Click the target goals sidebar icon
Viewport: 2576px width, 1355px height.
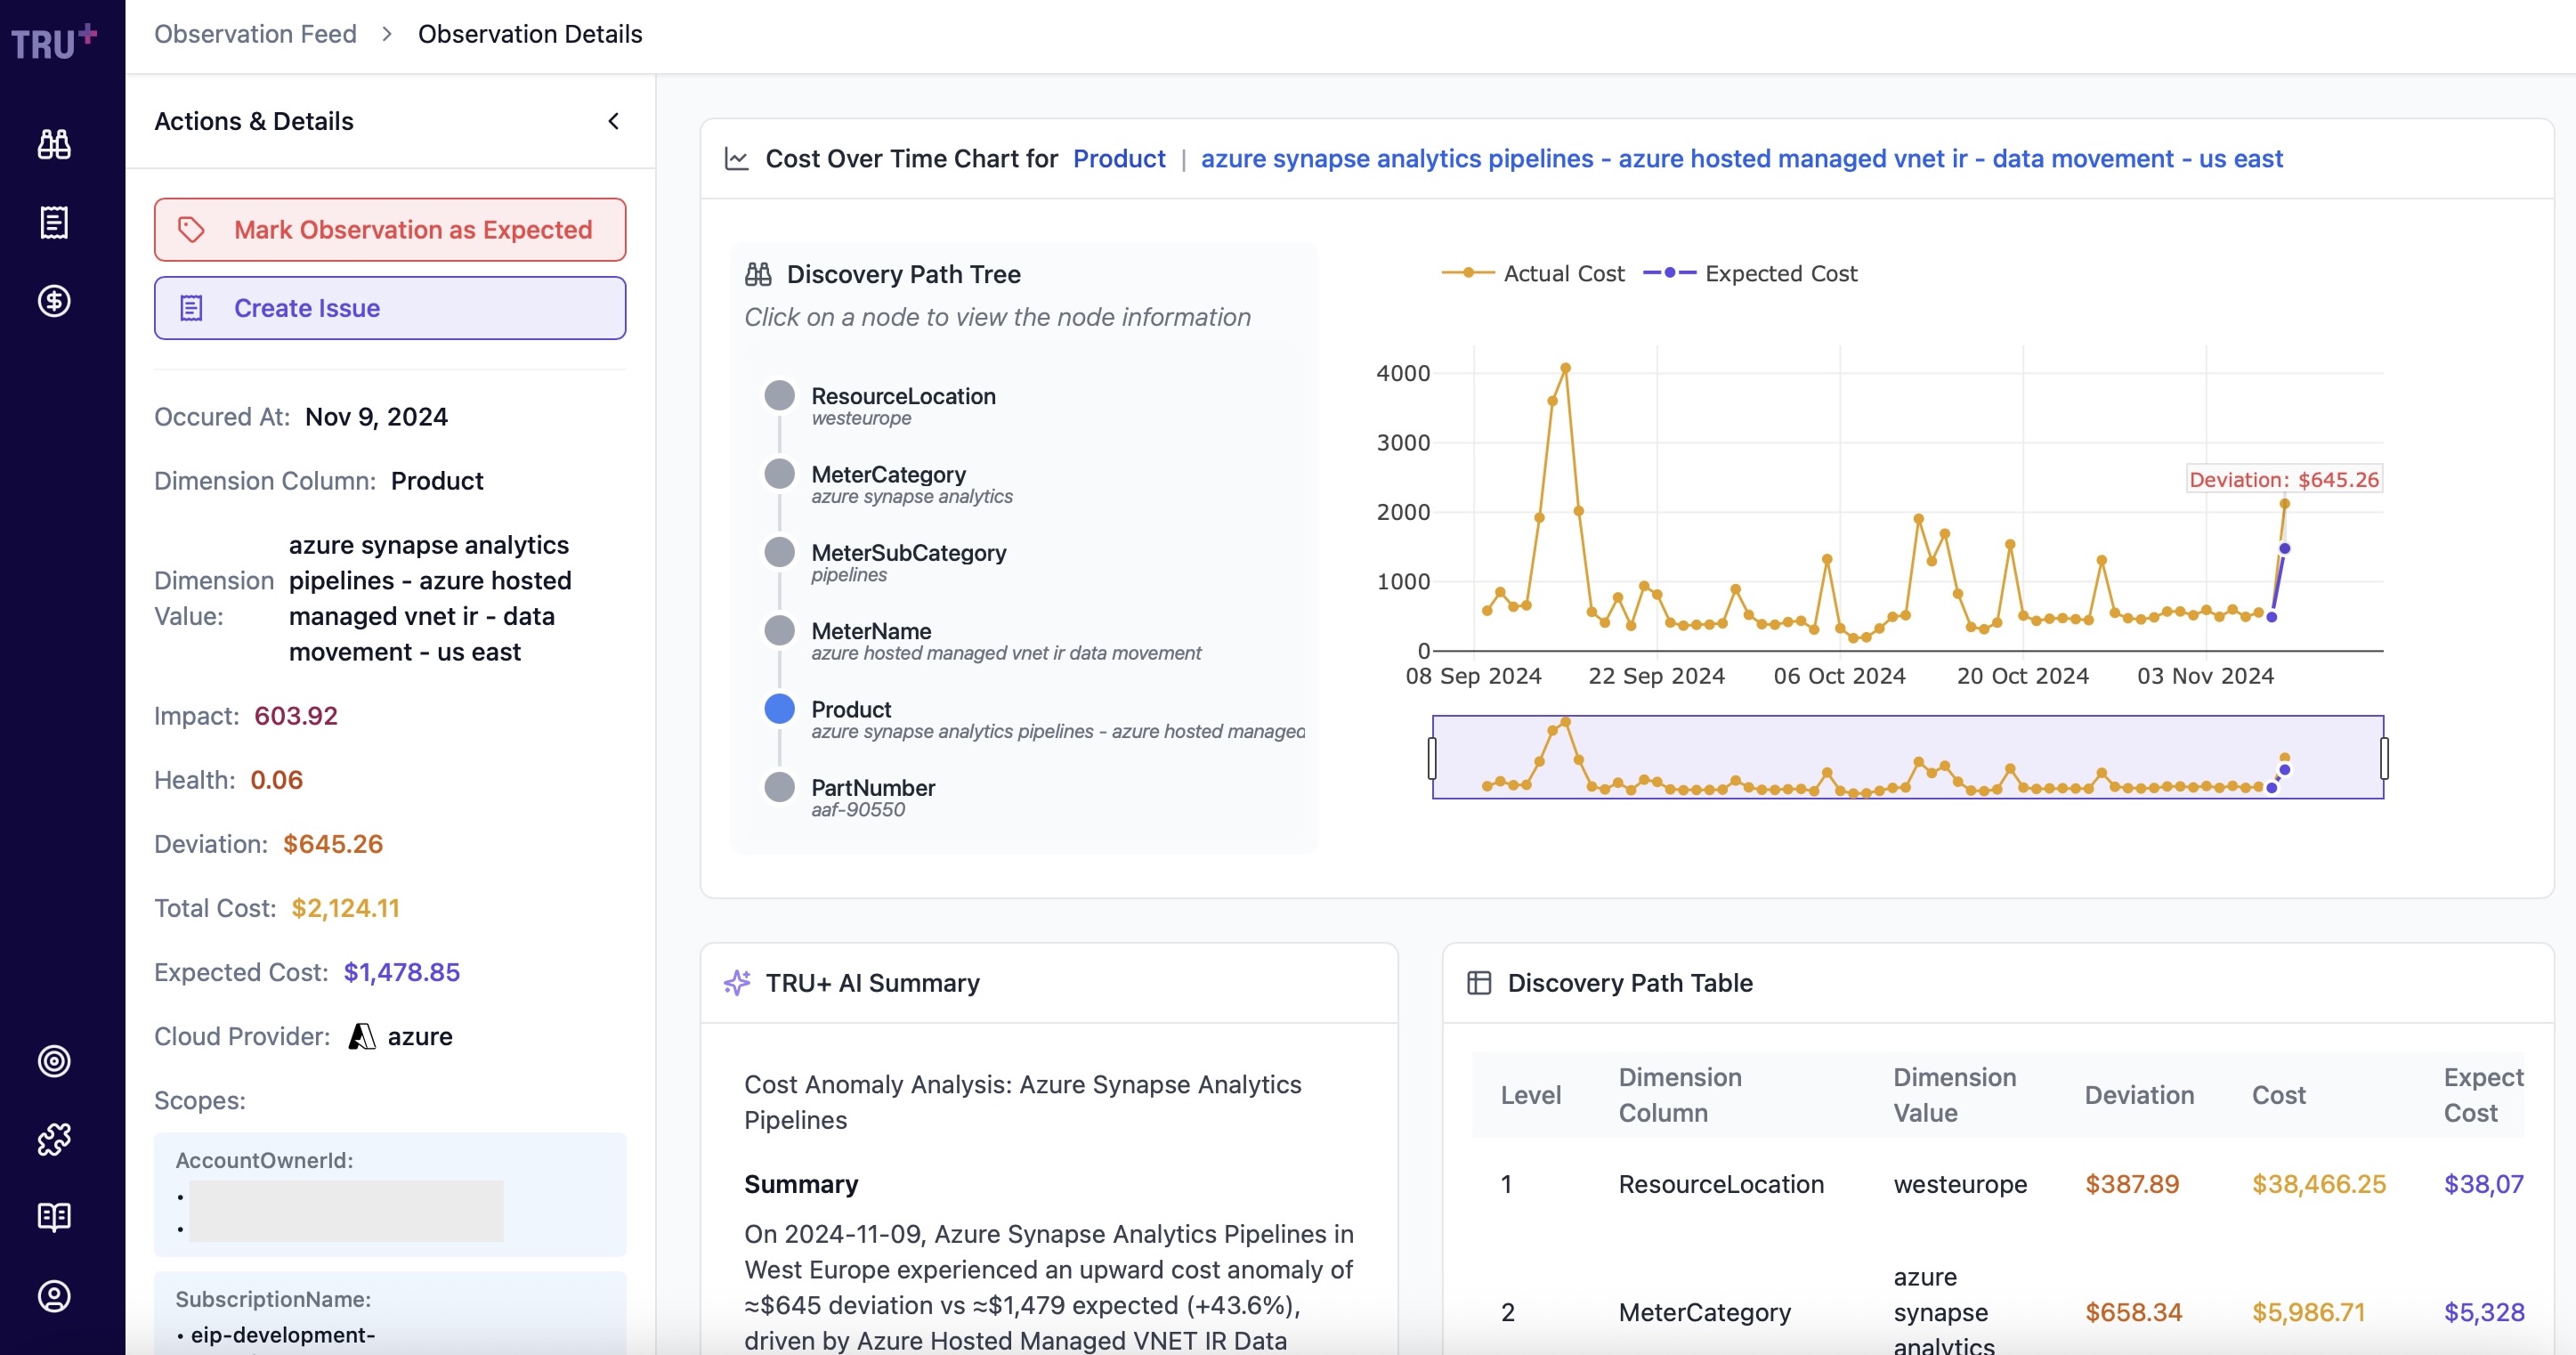(x=54, y=1060)
